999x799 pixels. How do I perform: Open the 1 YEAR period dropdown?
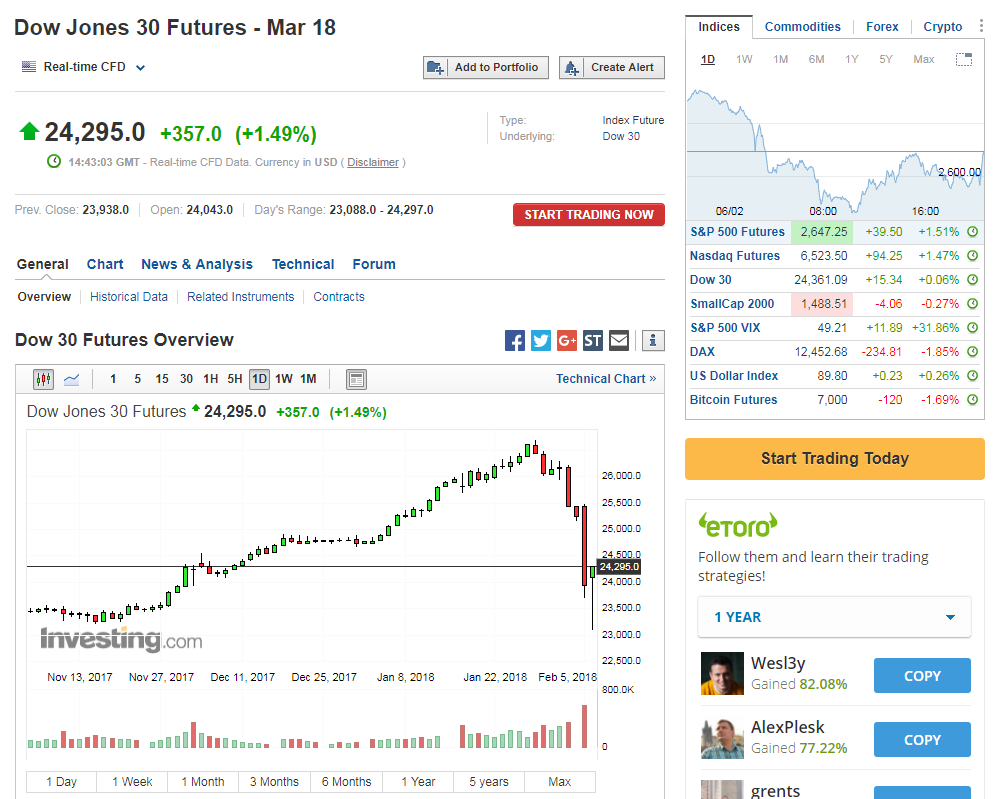pos(834,617)
